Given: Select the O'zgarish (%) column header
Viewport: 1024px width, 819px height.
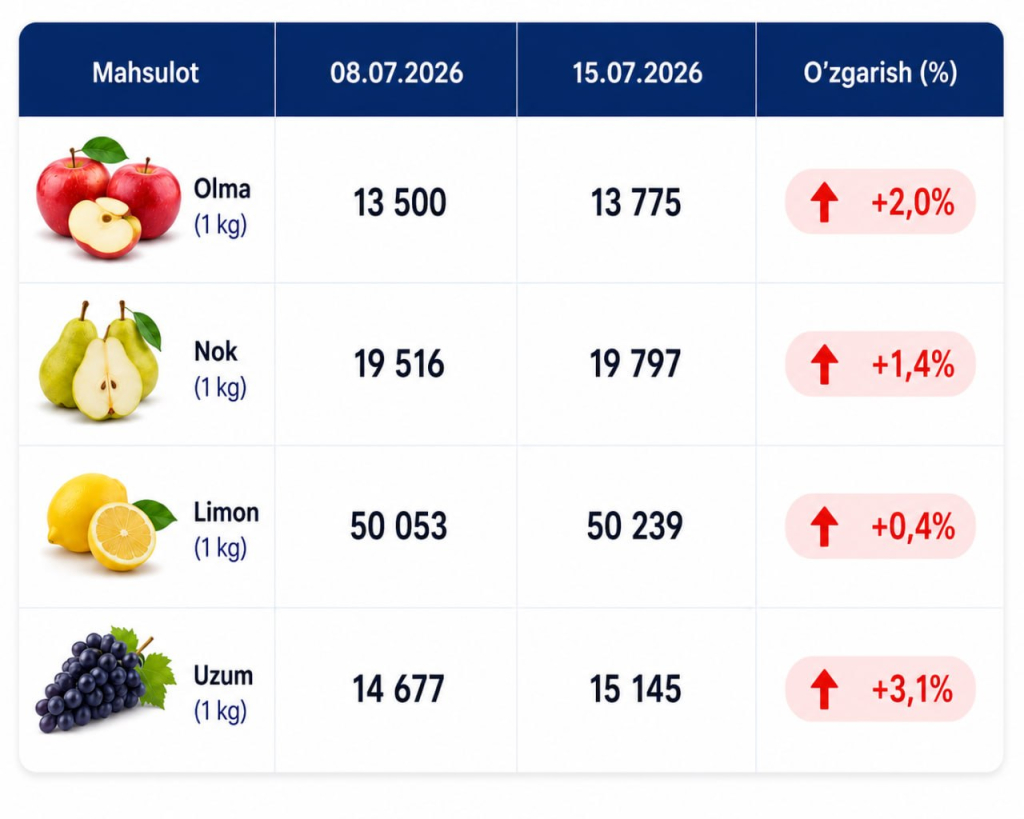Looking at the screenshot, I should 880,70.
